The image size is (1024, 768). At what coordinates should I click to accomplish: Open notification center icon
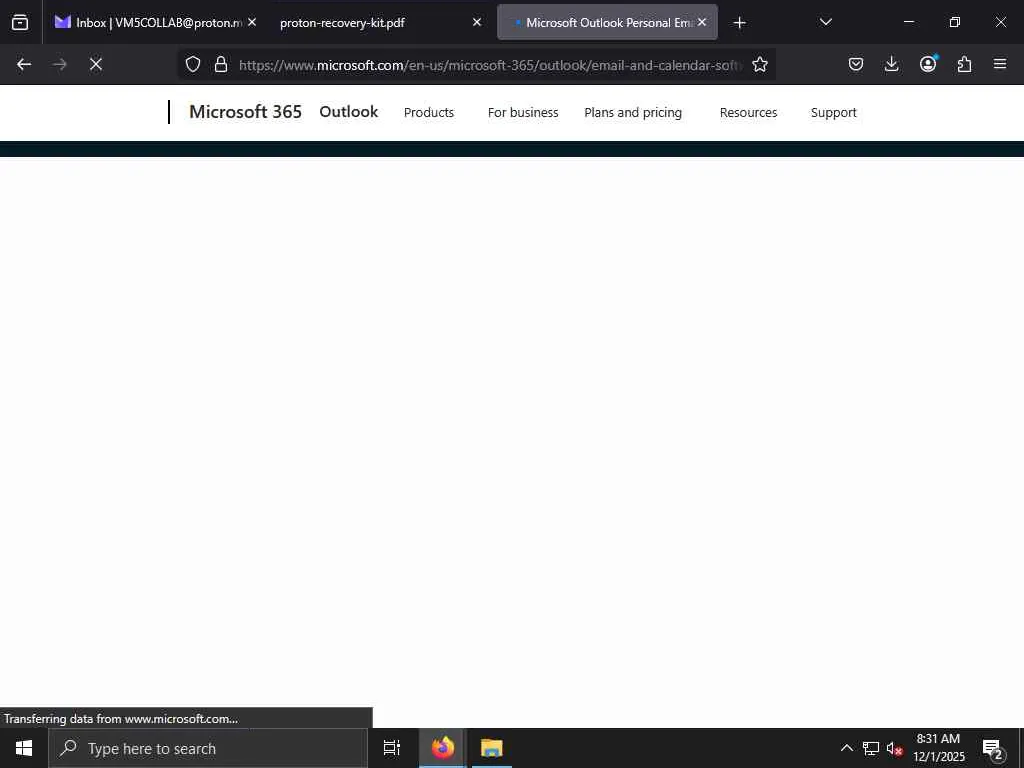(x=992, y=748)
